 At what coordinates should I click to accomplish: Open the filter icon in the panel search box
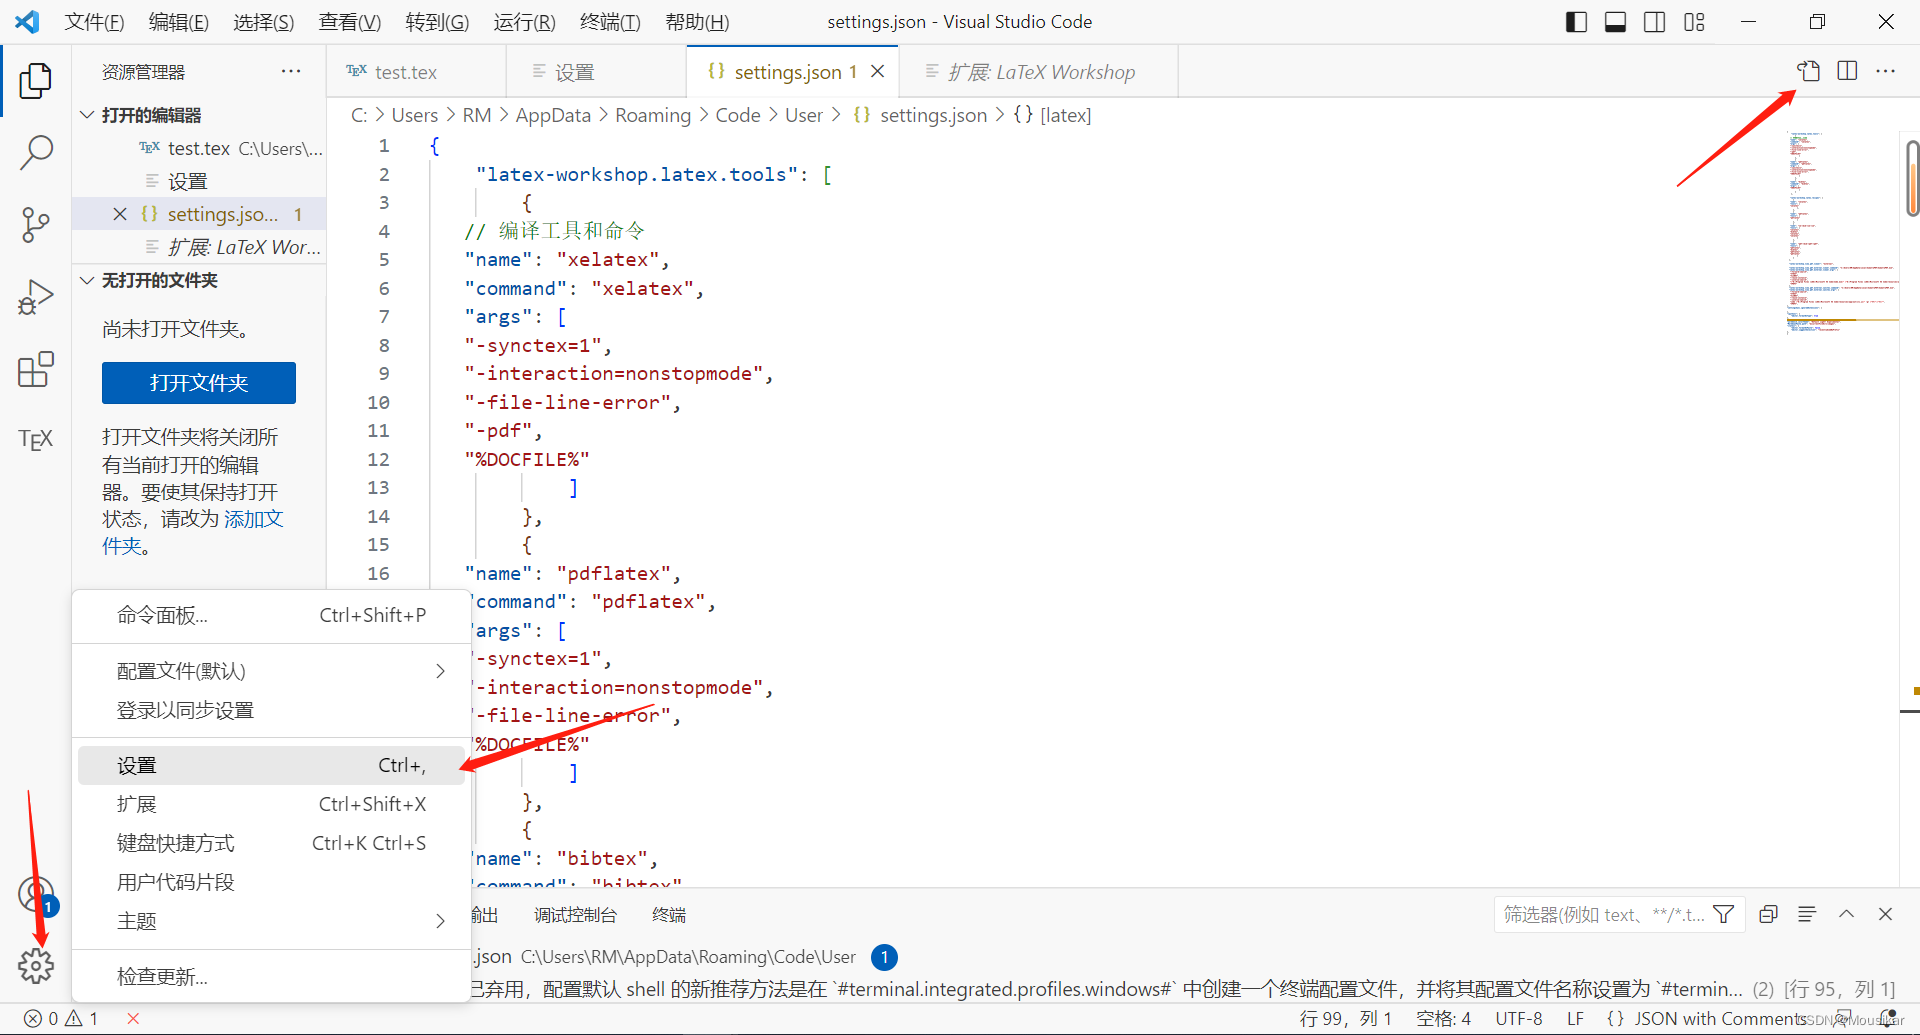1723,914
